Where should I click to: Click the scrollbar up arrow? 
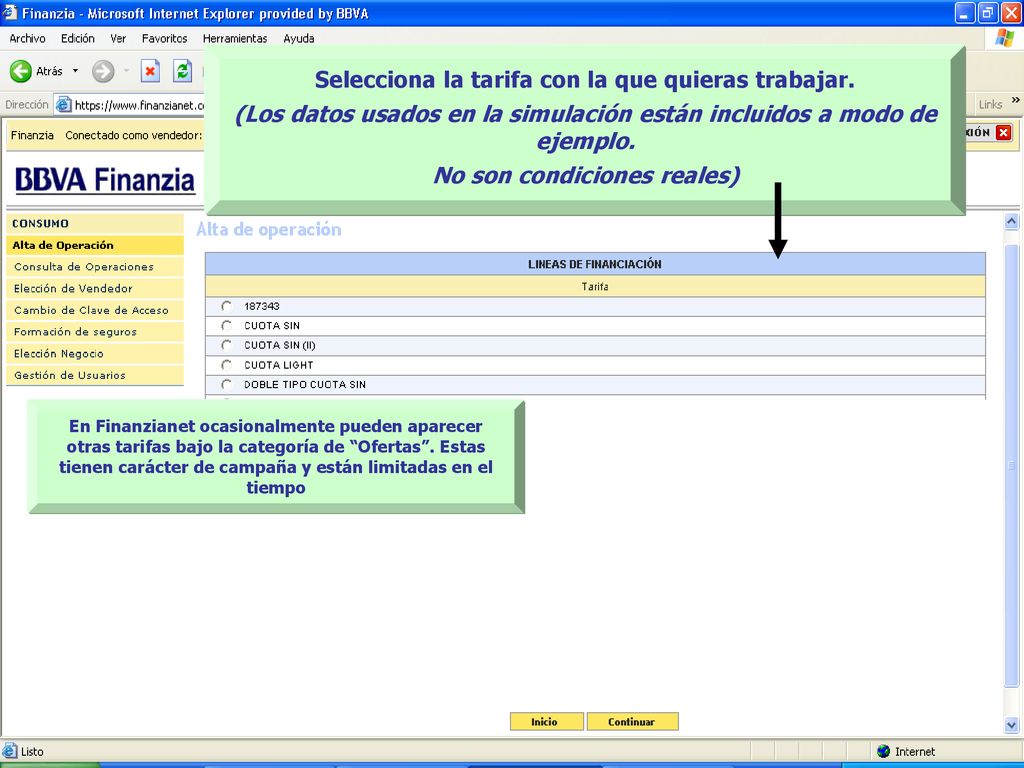(1011, 221)
